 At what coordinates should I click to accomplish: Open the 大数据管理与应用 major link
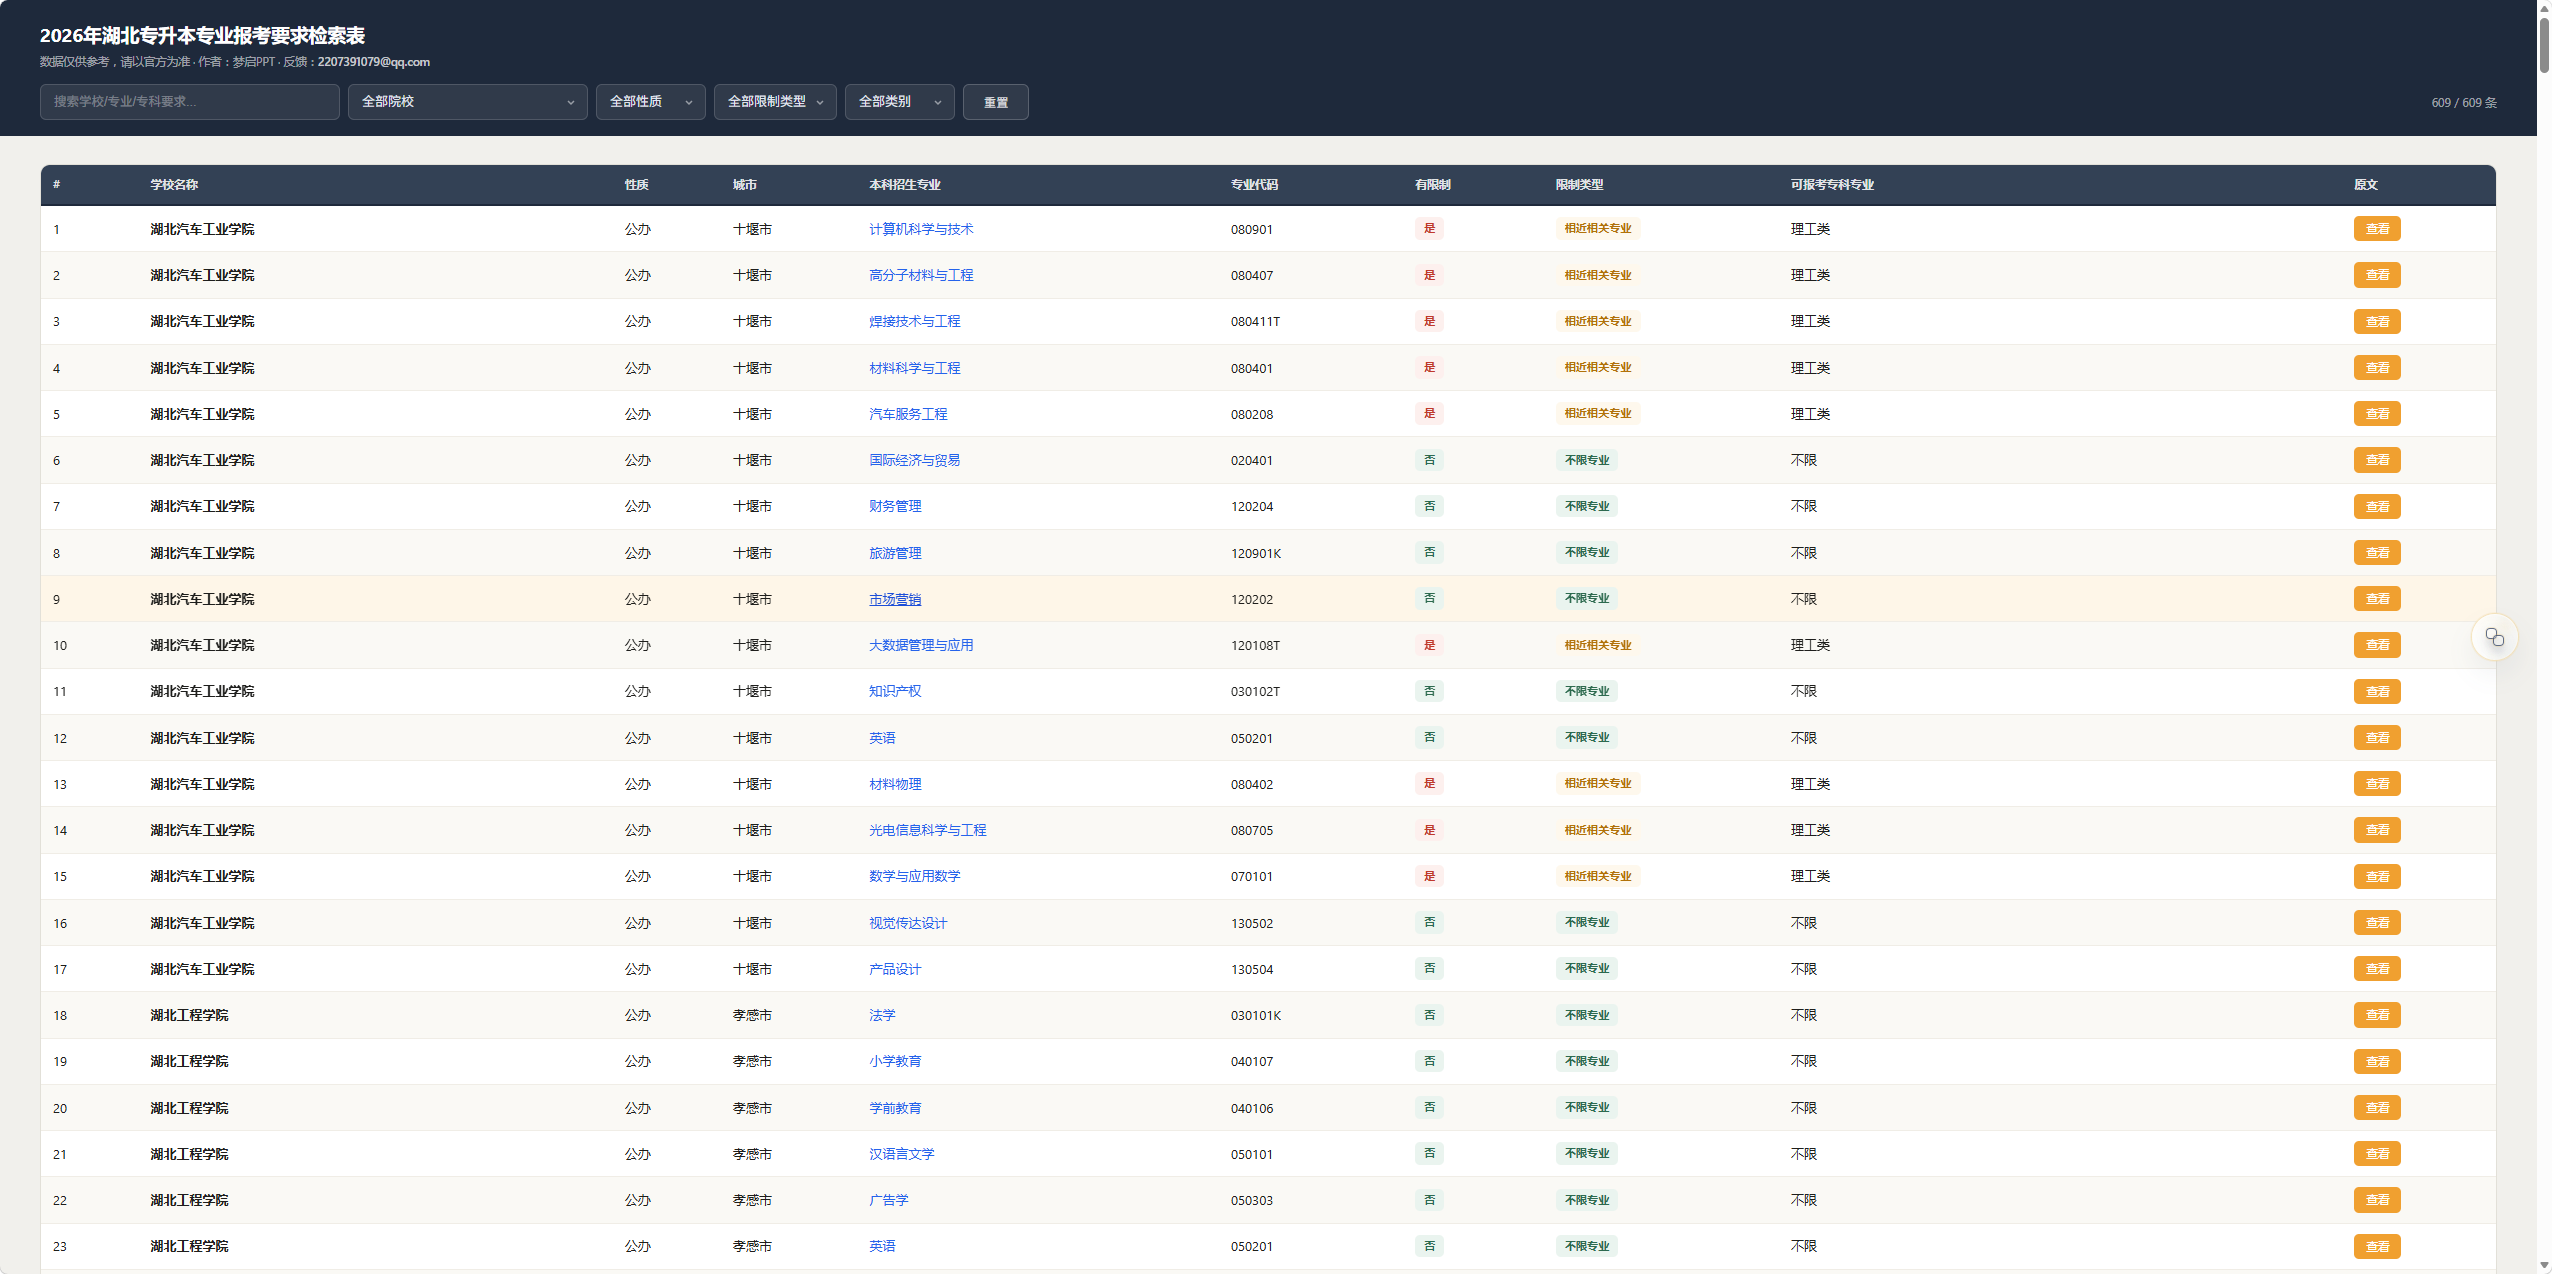point(921,645)
